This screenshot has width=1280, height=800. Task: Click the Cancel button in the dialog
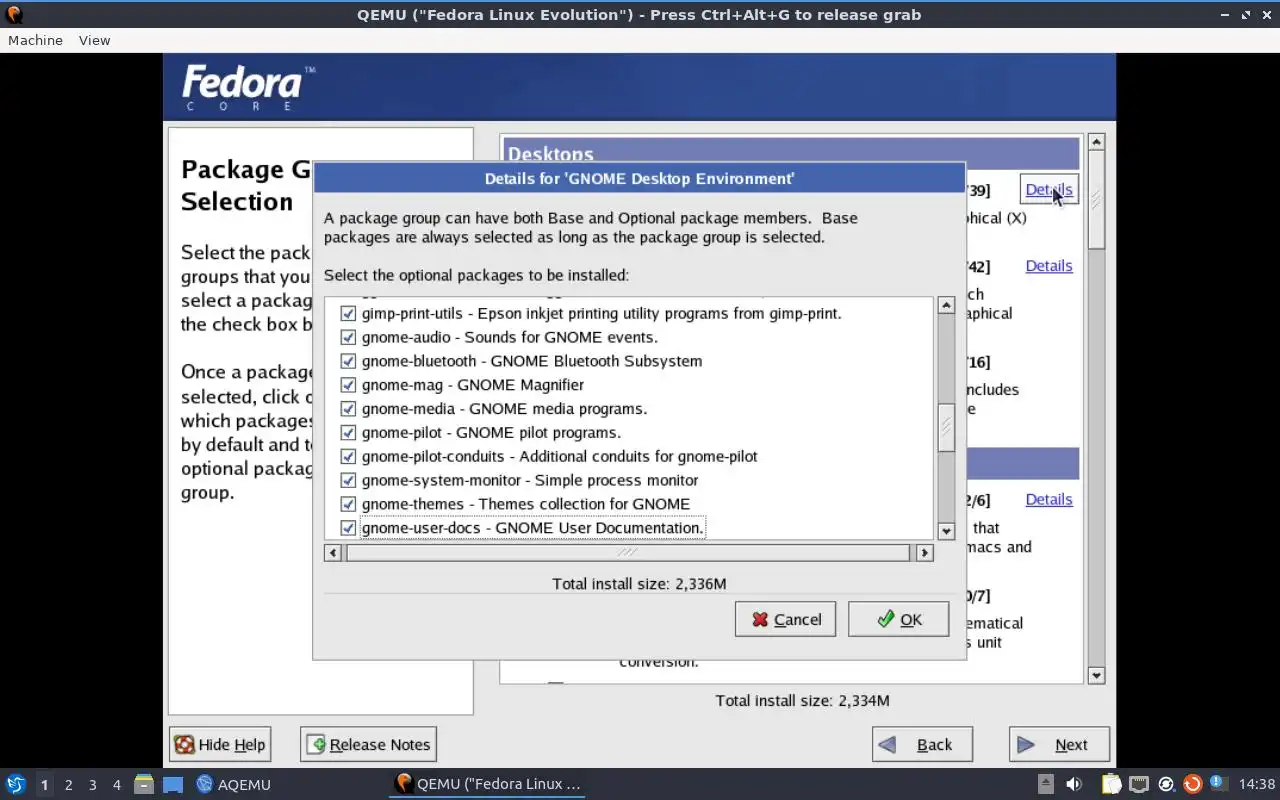pyautogui.click(x=785, y=619)
